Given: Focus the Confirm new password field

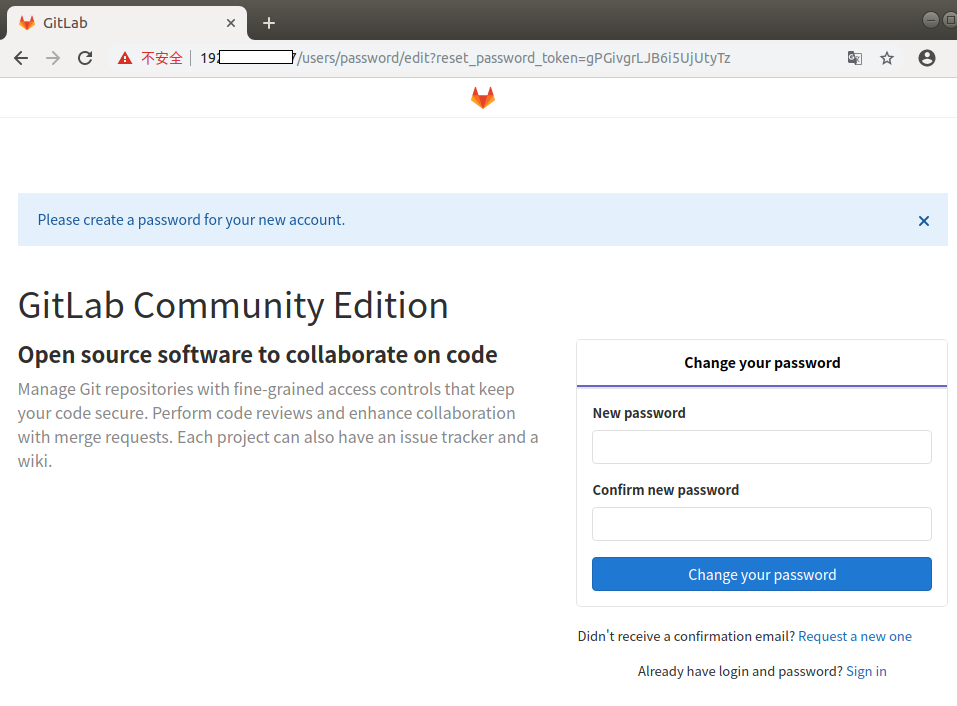Looking at the screenshot, I should [762, 524].
